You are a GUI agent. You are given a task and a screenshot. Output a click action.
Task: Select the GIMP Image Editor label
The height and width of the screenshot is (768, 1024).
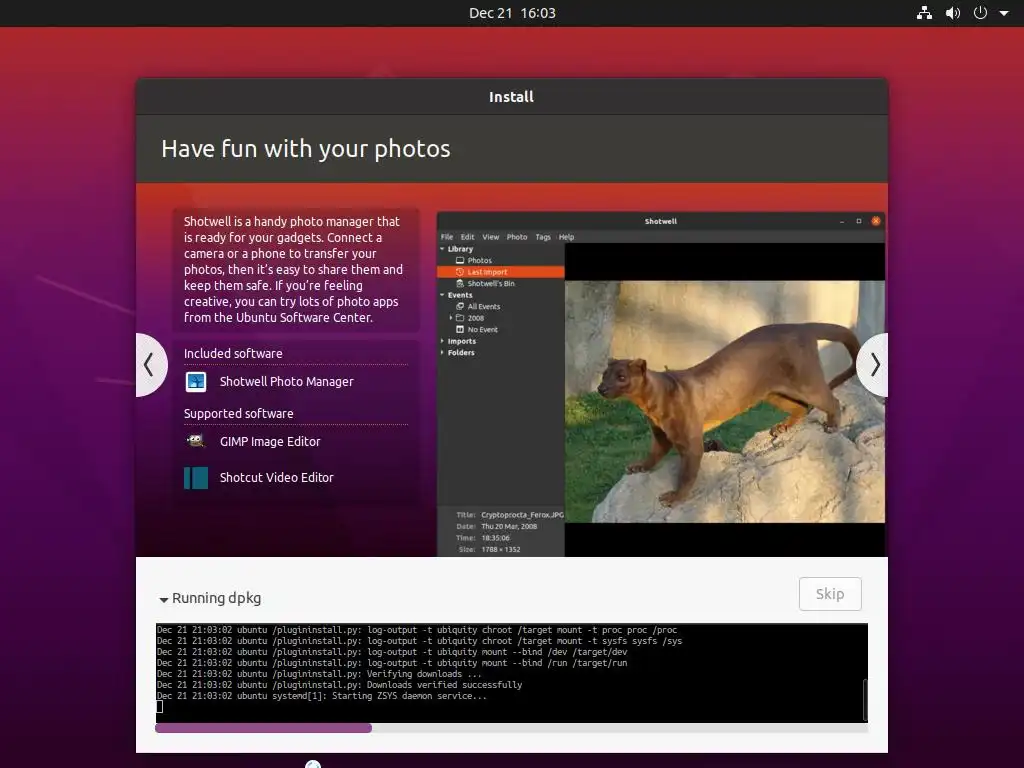(270, 441)
